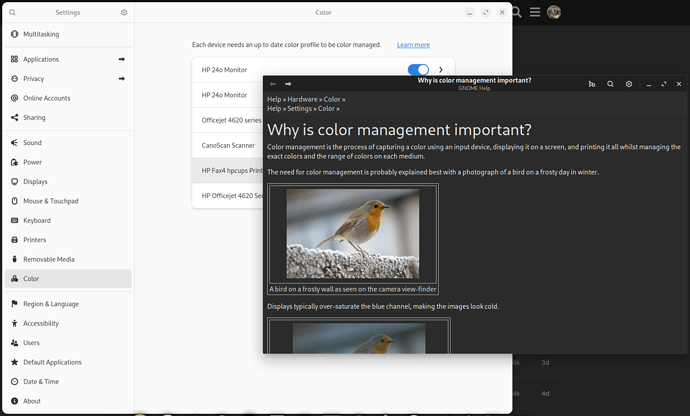Toggle color management for first HP 24o Monitor
The height and width of the screenshot is (416, 690).
click(x=418, y=70)
